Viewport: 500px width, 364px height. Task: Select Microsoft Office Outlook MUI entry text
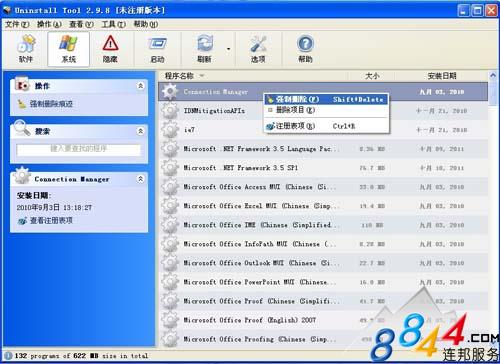coord(262,263)
